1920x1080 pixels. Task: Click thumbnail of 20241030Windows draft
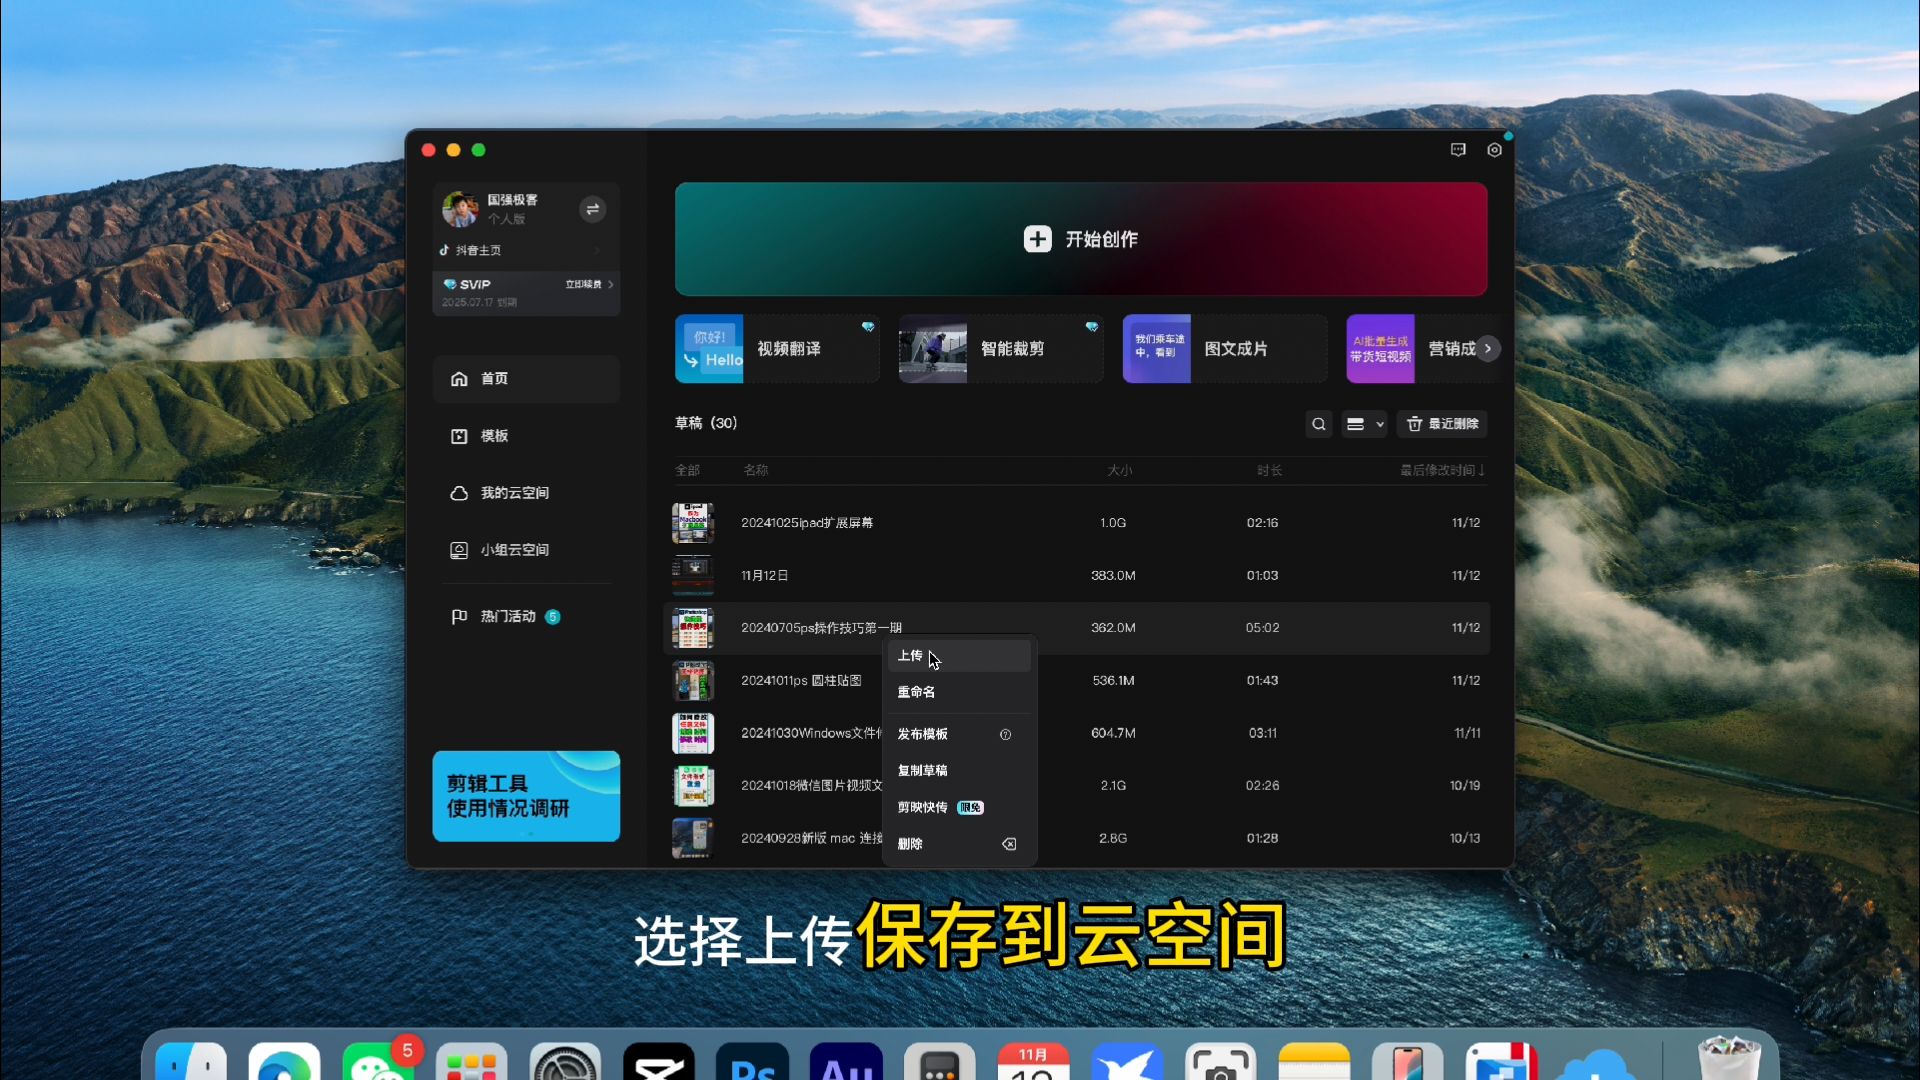(693, 733)
